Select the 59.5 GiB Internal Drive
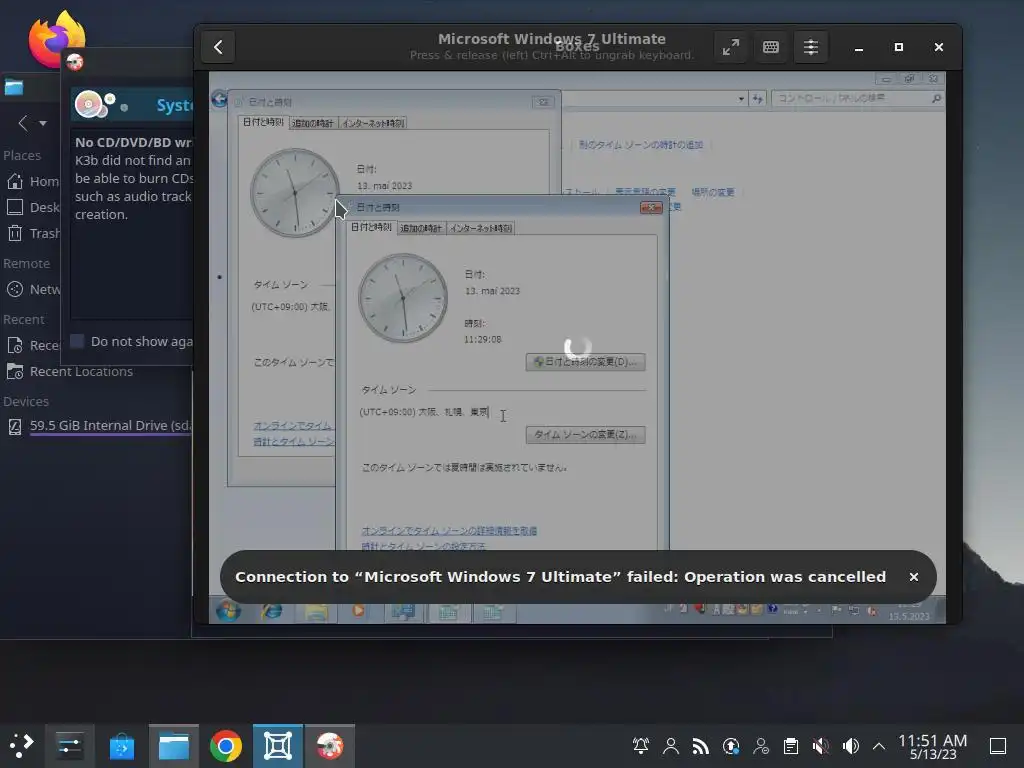Viewport: 1024px width, 768px height. point(99,426)
